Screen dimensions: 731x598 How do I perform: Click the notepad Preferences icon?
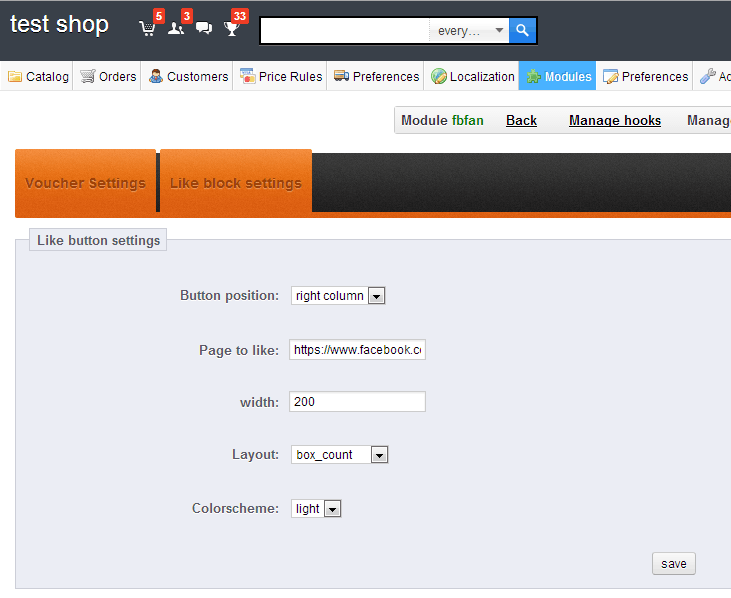(x=610, y=76)
